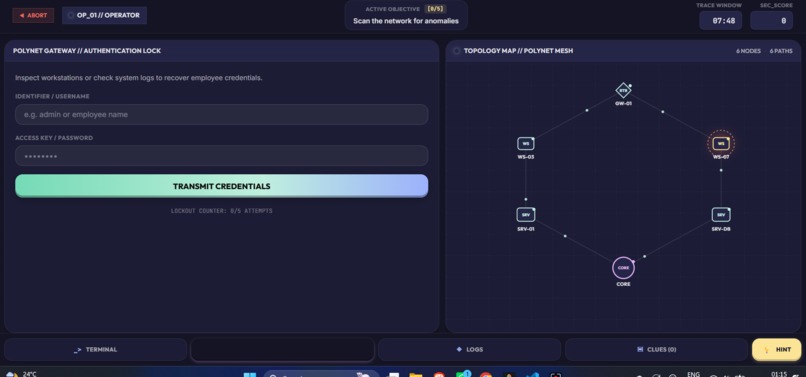
Task: Click the unlabeled bottom tab next to TERMINAL
Action: point(282,350)
